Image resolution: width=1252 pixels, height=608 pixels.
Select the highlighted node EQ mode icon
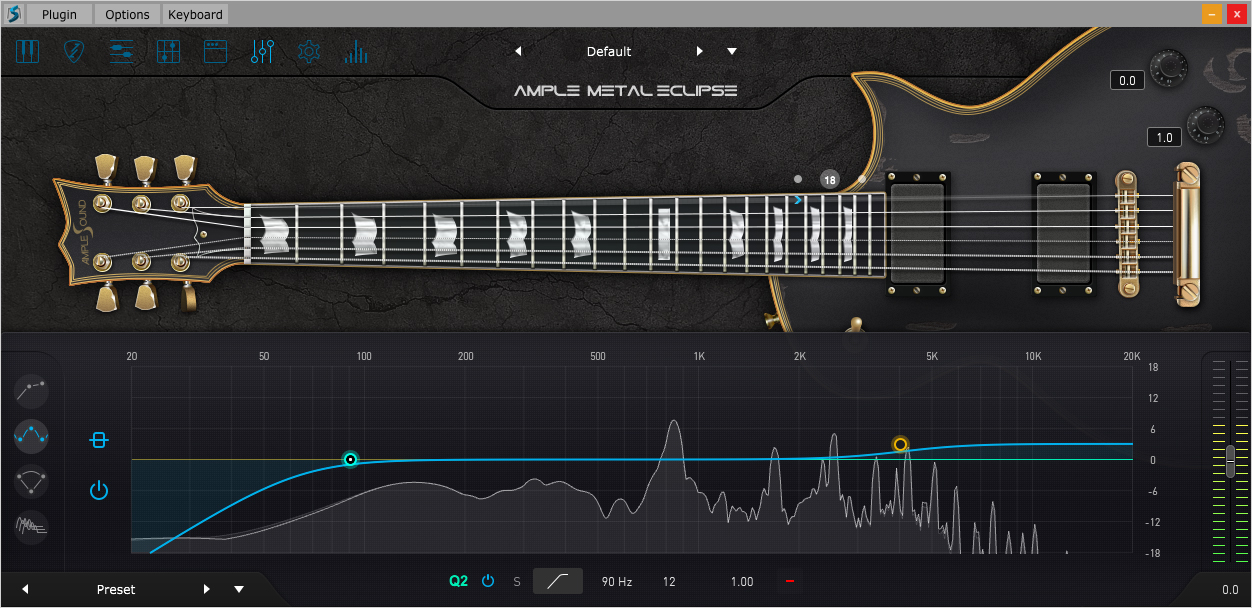31,435
